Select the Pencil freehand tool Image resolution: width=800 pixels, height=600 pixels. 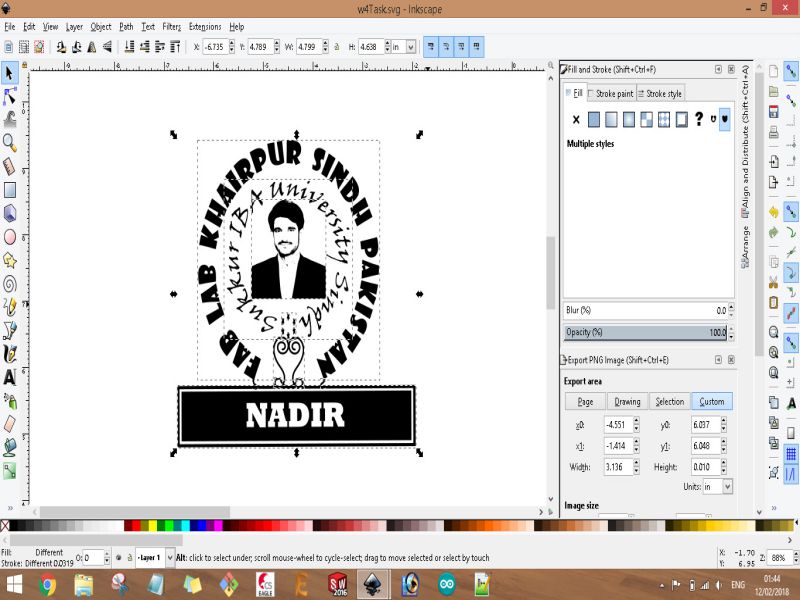coord(10,307)
